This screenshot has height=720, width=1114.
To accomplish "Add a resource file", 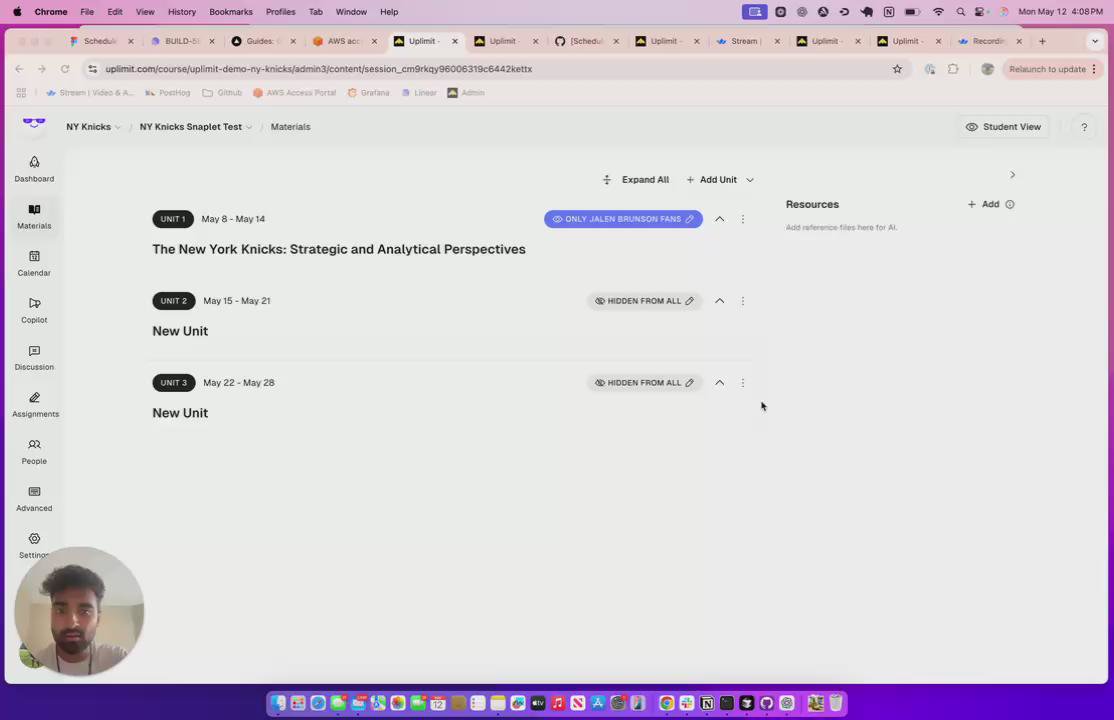I will (983, 204).
